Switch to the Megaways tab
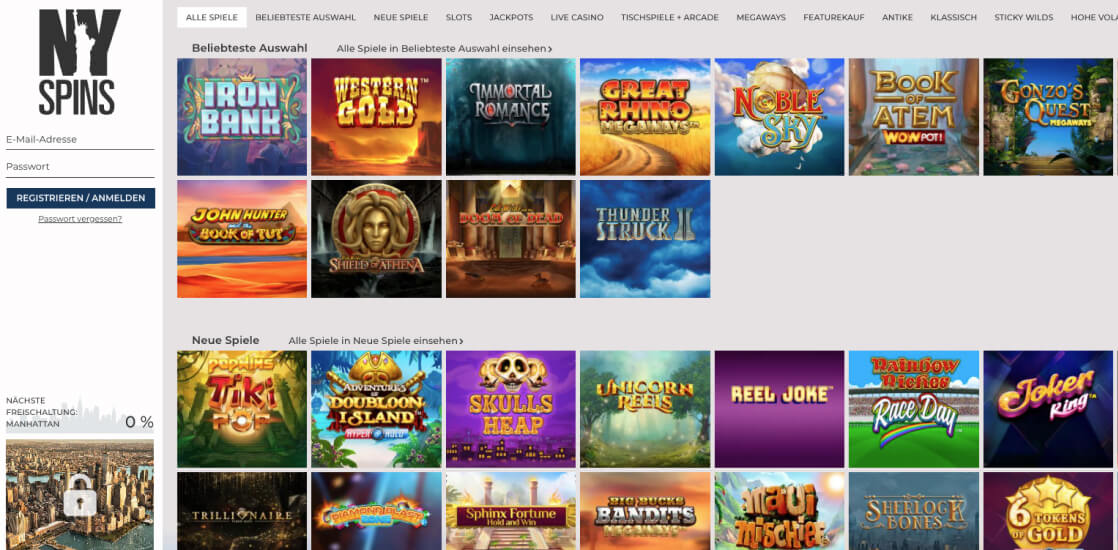Viewport: 1118px width, 550px height. pyautogui.click(x=761, y=17)
